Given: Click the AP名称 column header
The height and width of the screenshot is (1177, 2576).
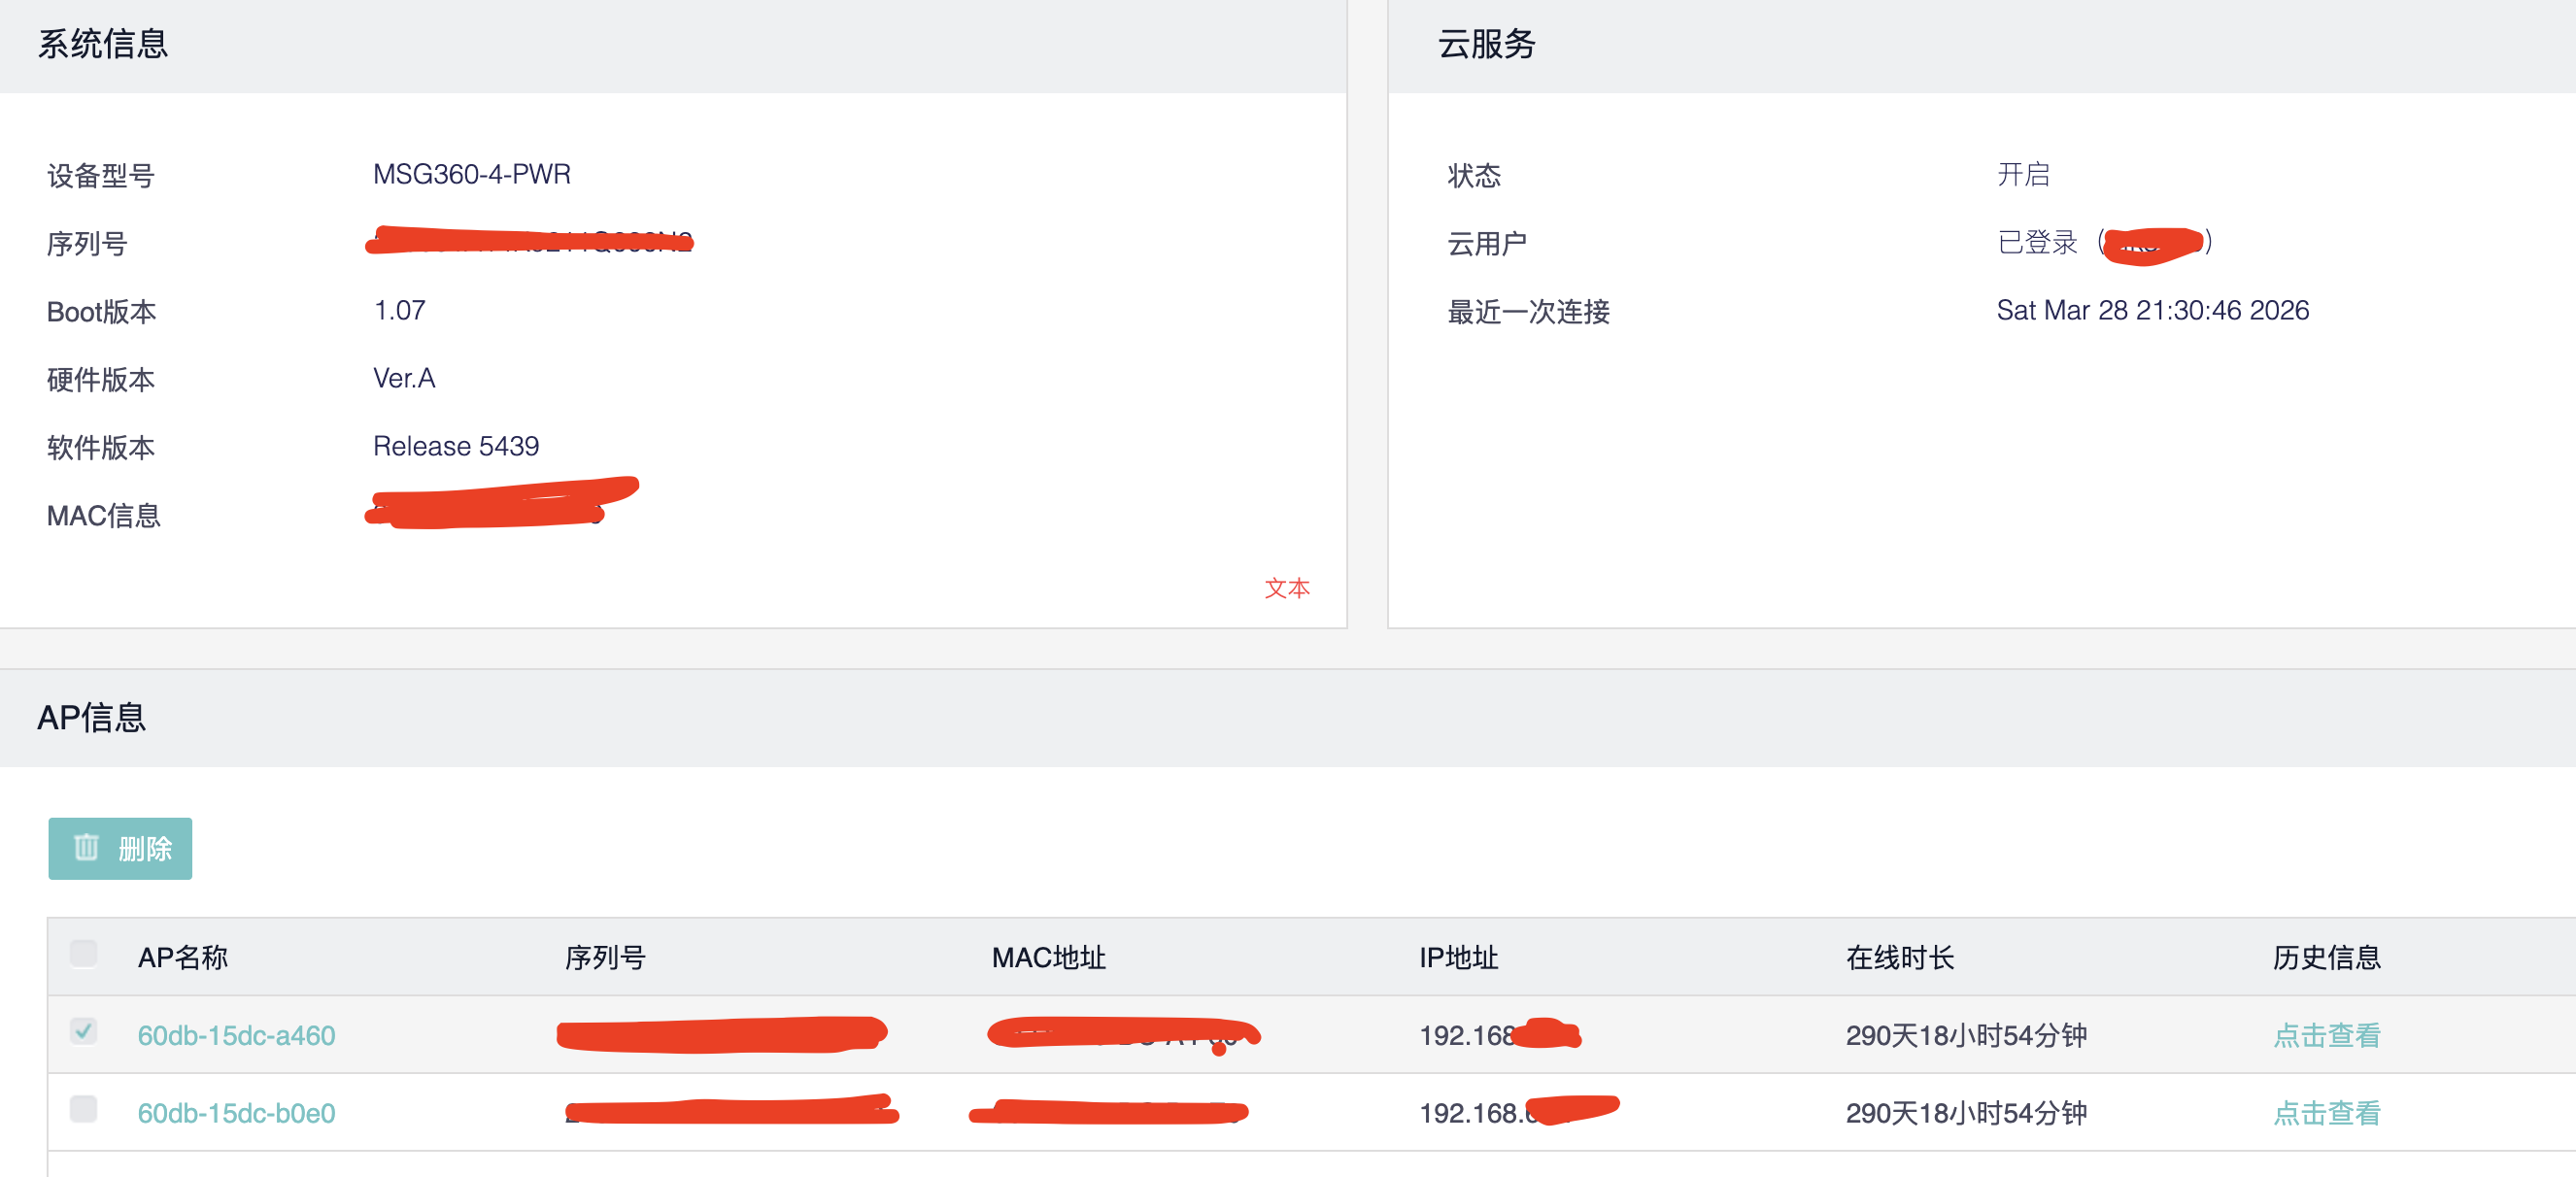Looking at the screenshot, I should pyautogui.click(x=183, y=957).
